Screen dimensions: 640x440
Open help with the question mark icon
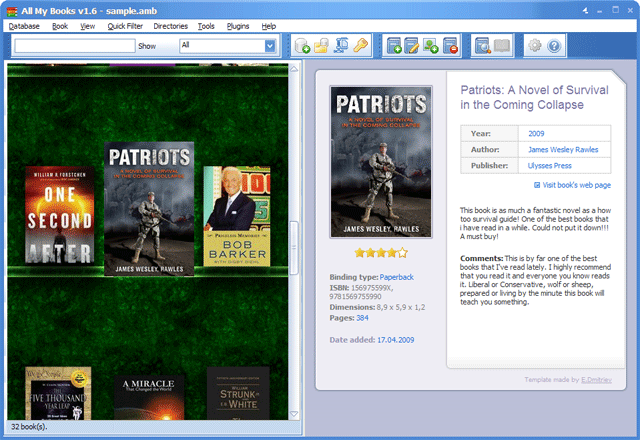[554, 46]
